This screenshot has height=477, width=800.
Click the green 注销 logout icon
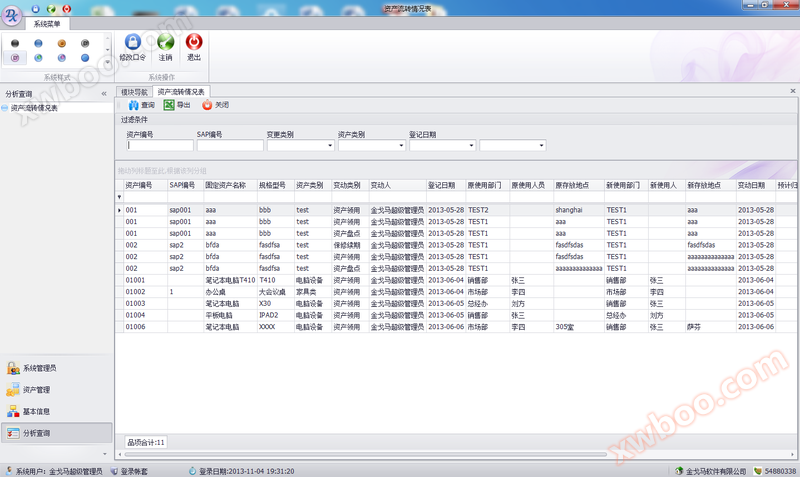(x=165, y=43)
